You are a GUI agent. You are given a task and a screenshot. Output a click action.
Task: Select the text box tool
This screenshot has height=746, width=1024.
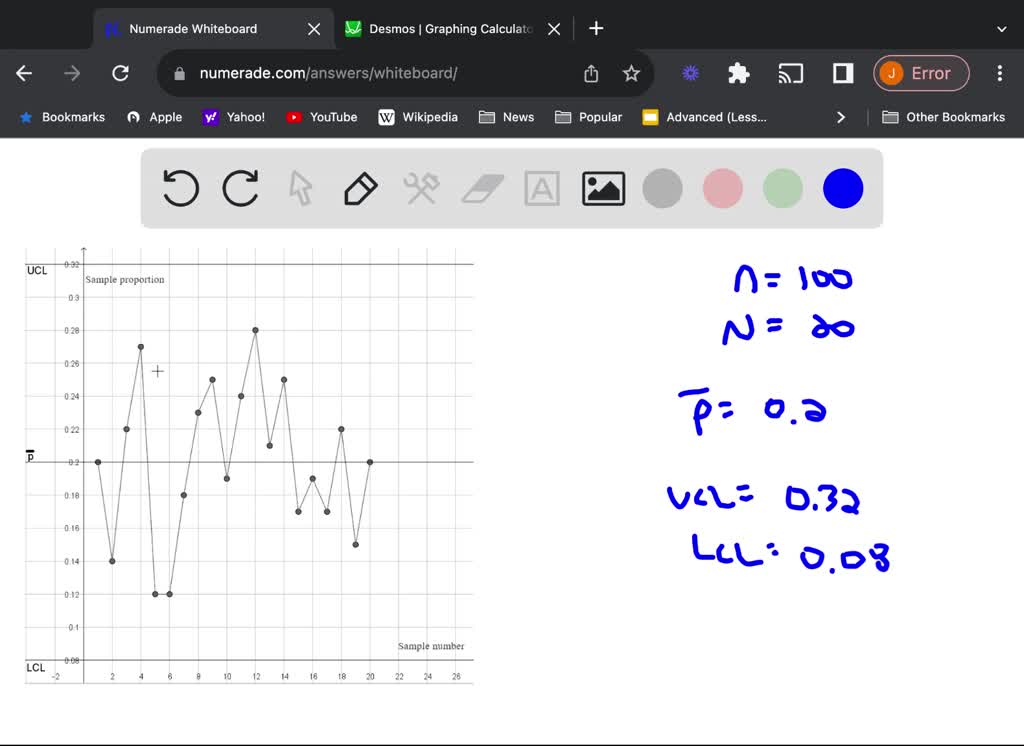[542, 188]
